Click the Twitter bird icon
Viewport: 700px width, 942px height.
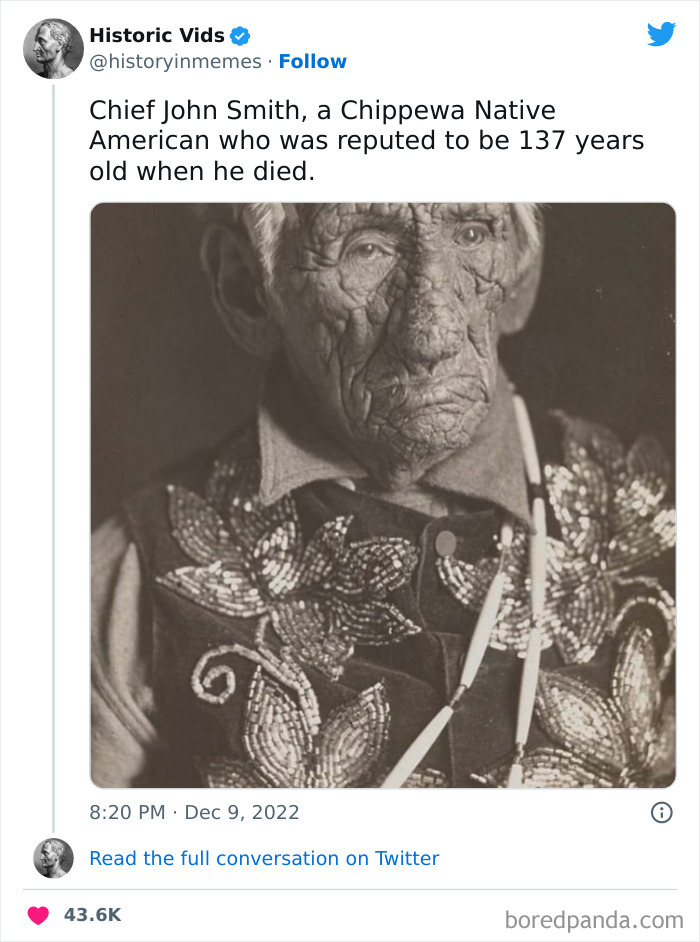tap(662, 33)
